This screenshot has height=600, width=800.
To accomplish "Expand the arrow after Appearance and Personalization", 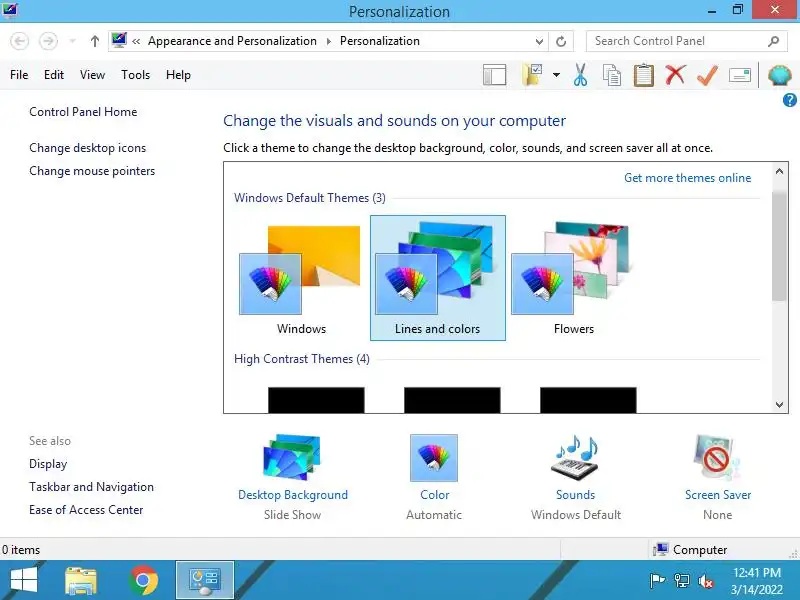I will tap(329, 41).
